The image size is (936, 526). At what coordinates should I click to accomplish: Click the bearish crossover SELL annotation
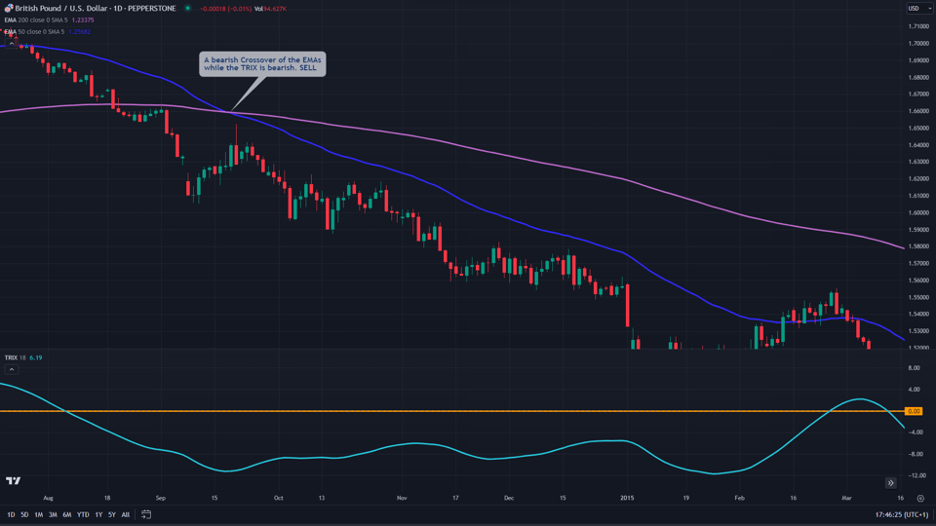(263, 64)
